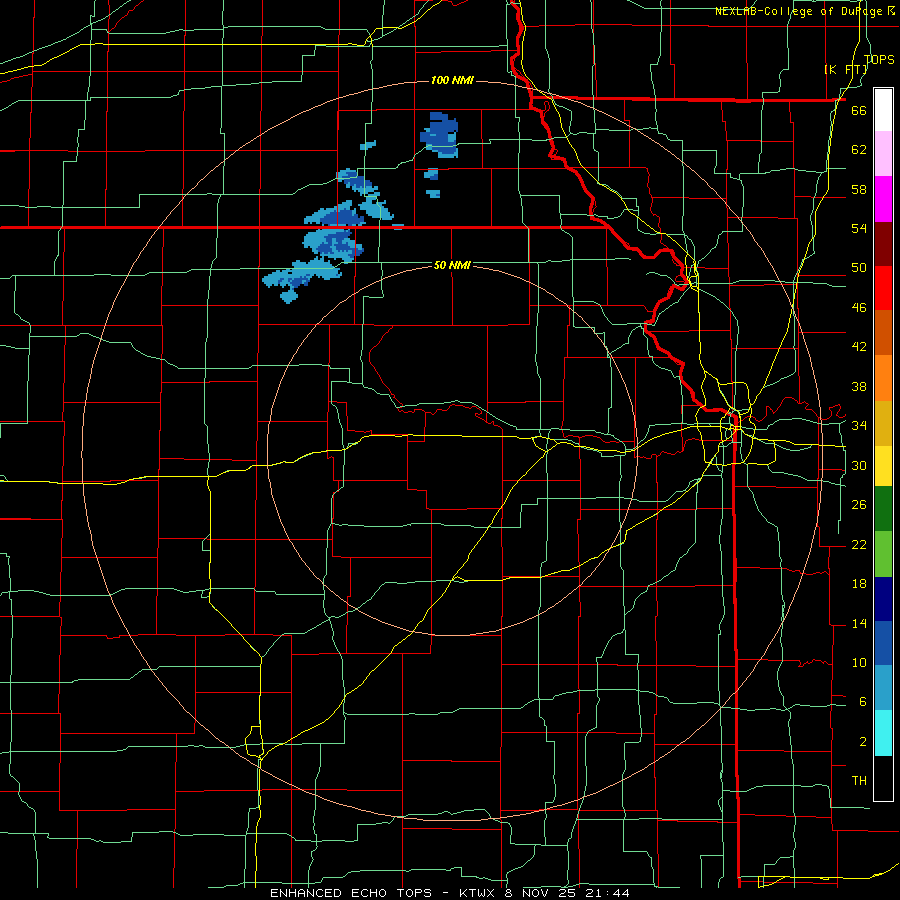The height and width of the screenshot is (900, 900).
Task: Select the black TH swatch on the scale
Action: (x=883, y=778)
